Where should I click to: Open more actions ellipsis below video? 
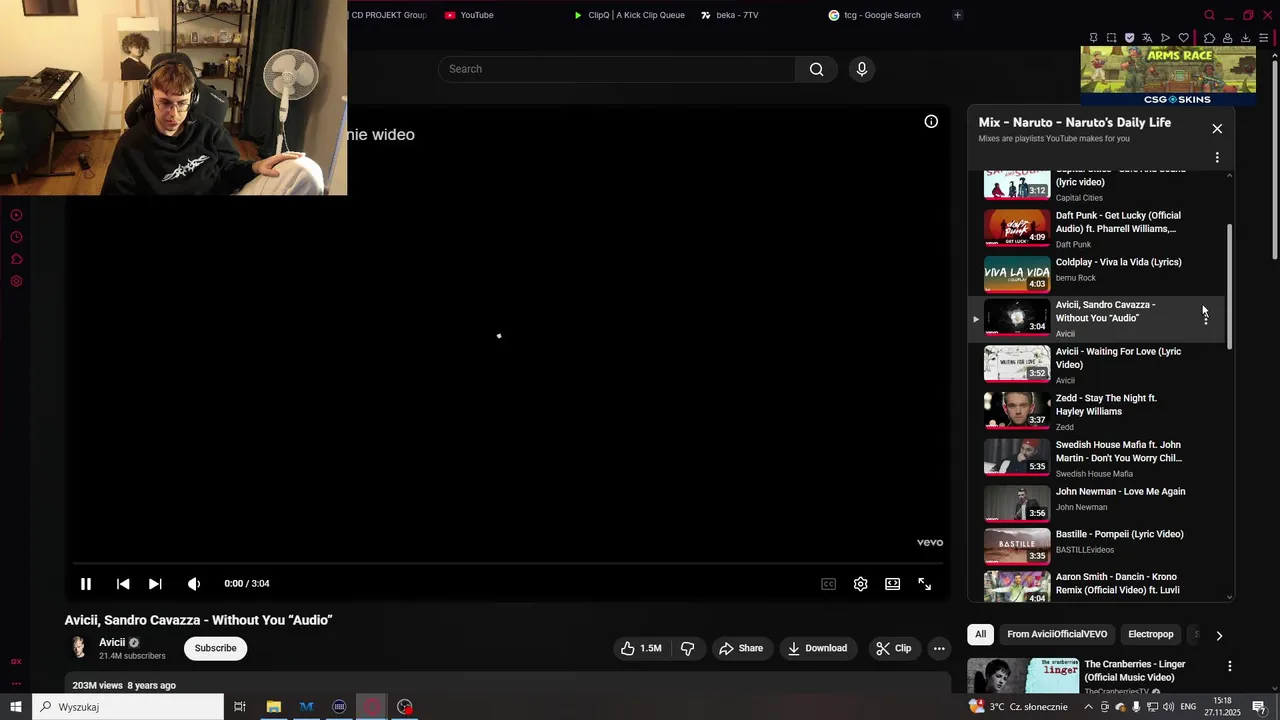pyautogui.click(x=939, y=648)
